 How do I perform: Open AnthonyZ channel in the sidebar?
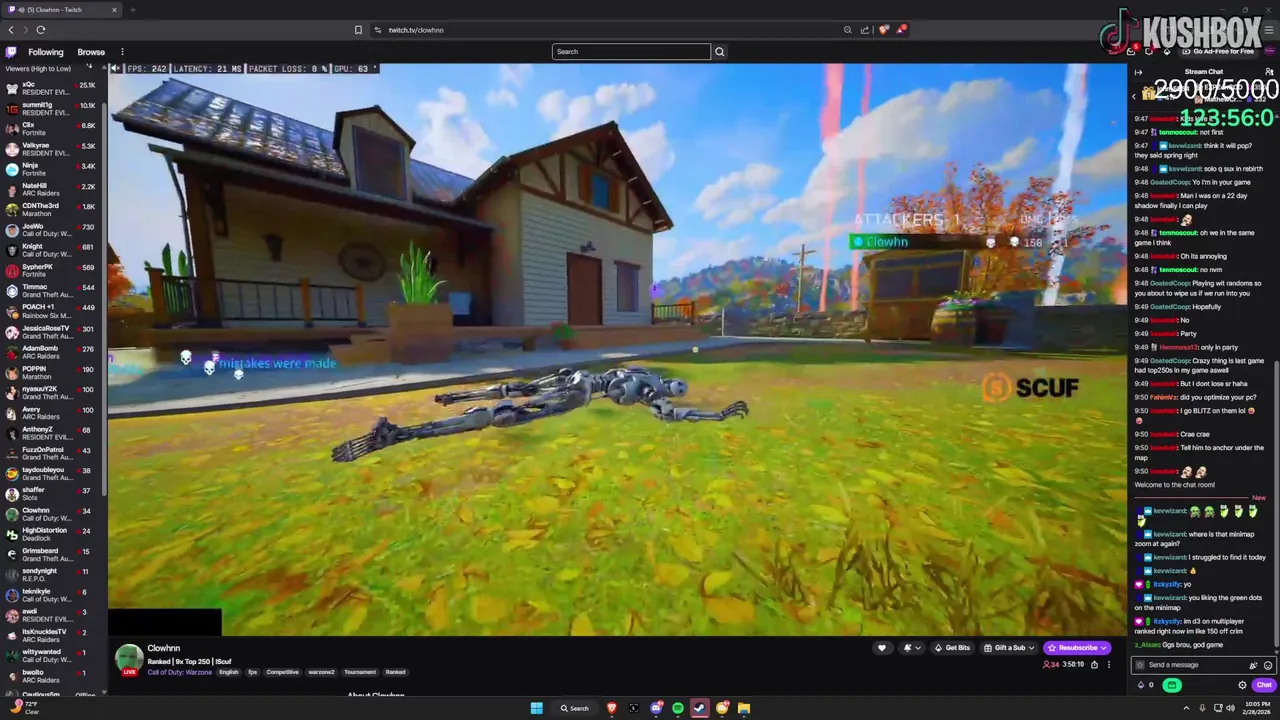click(x=52, y=433)
